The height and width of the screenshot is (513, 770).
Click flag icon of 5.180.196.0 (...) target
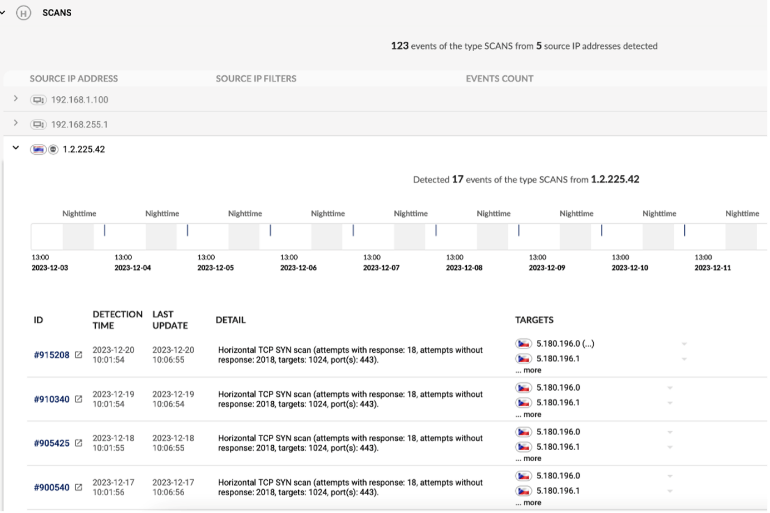pos(523,344)
